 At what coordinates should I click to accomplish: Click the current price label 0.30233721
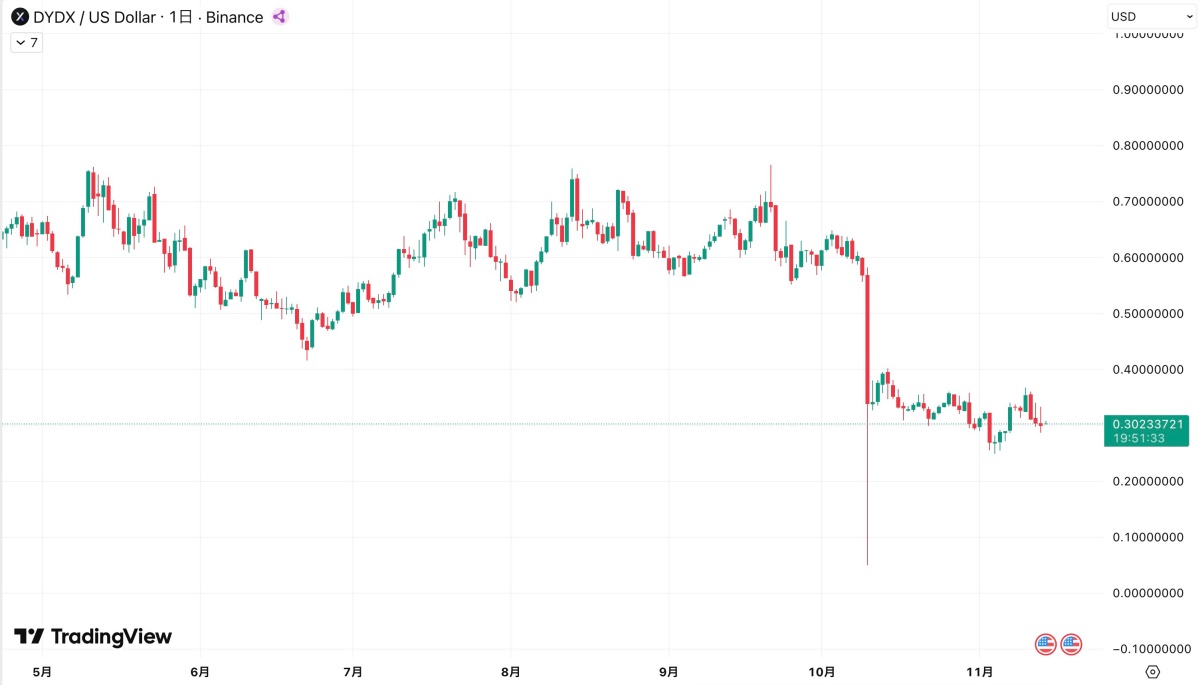point(1147,424)
